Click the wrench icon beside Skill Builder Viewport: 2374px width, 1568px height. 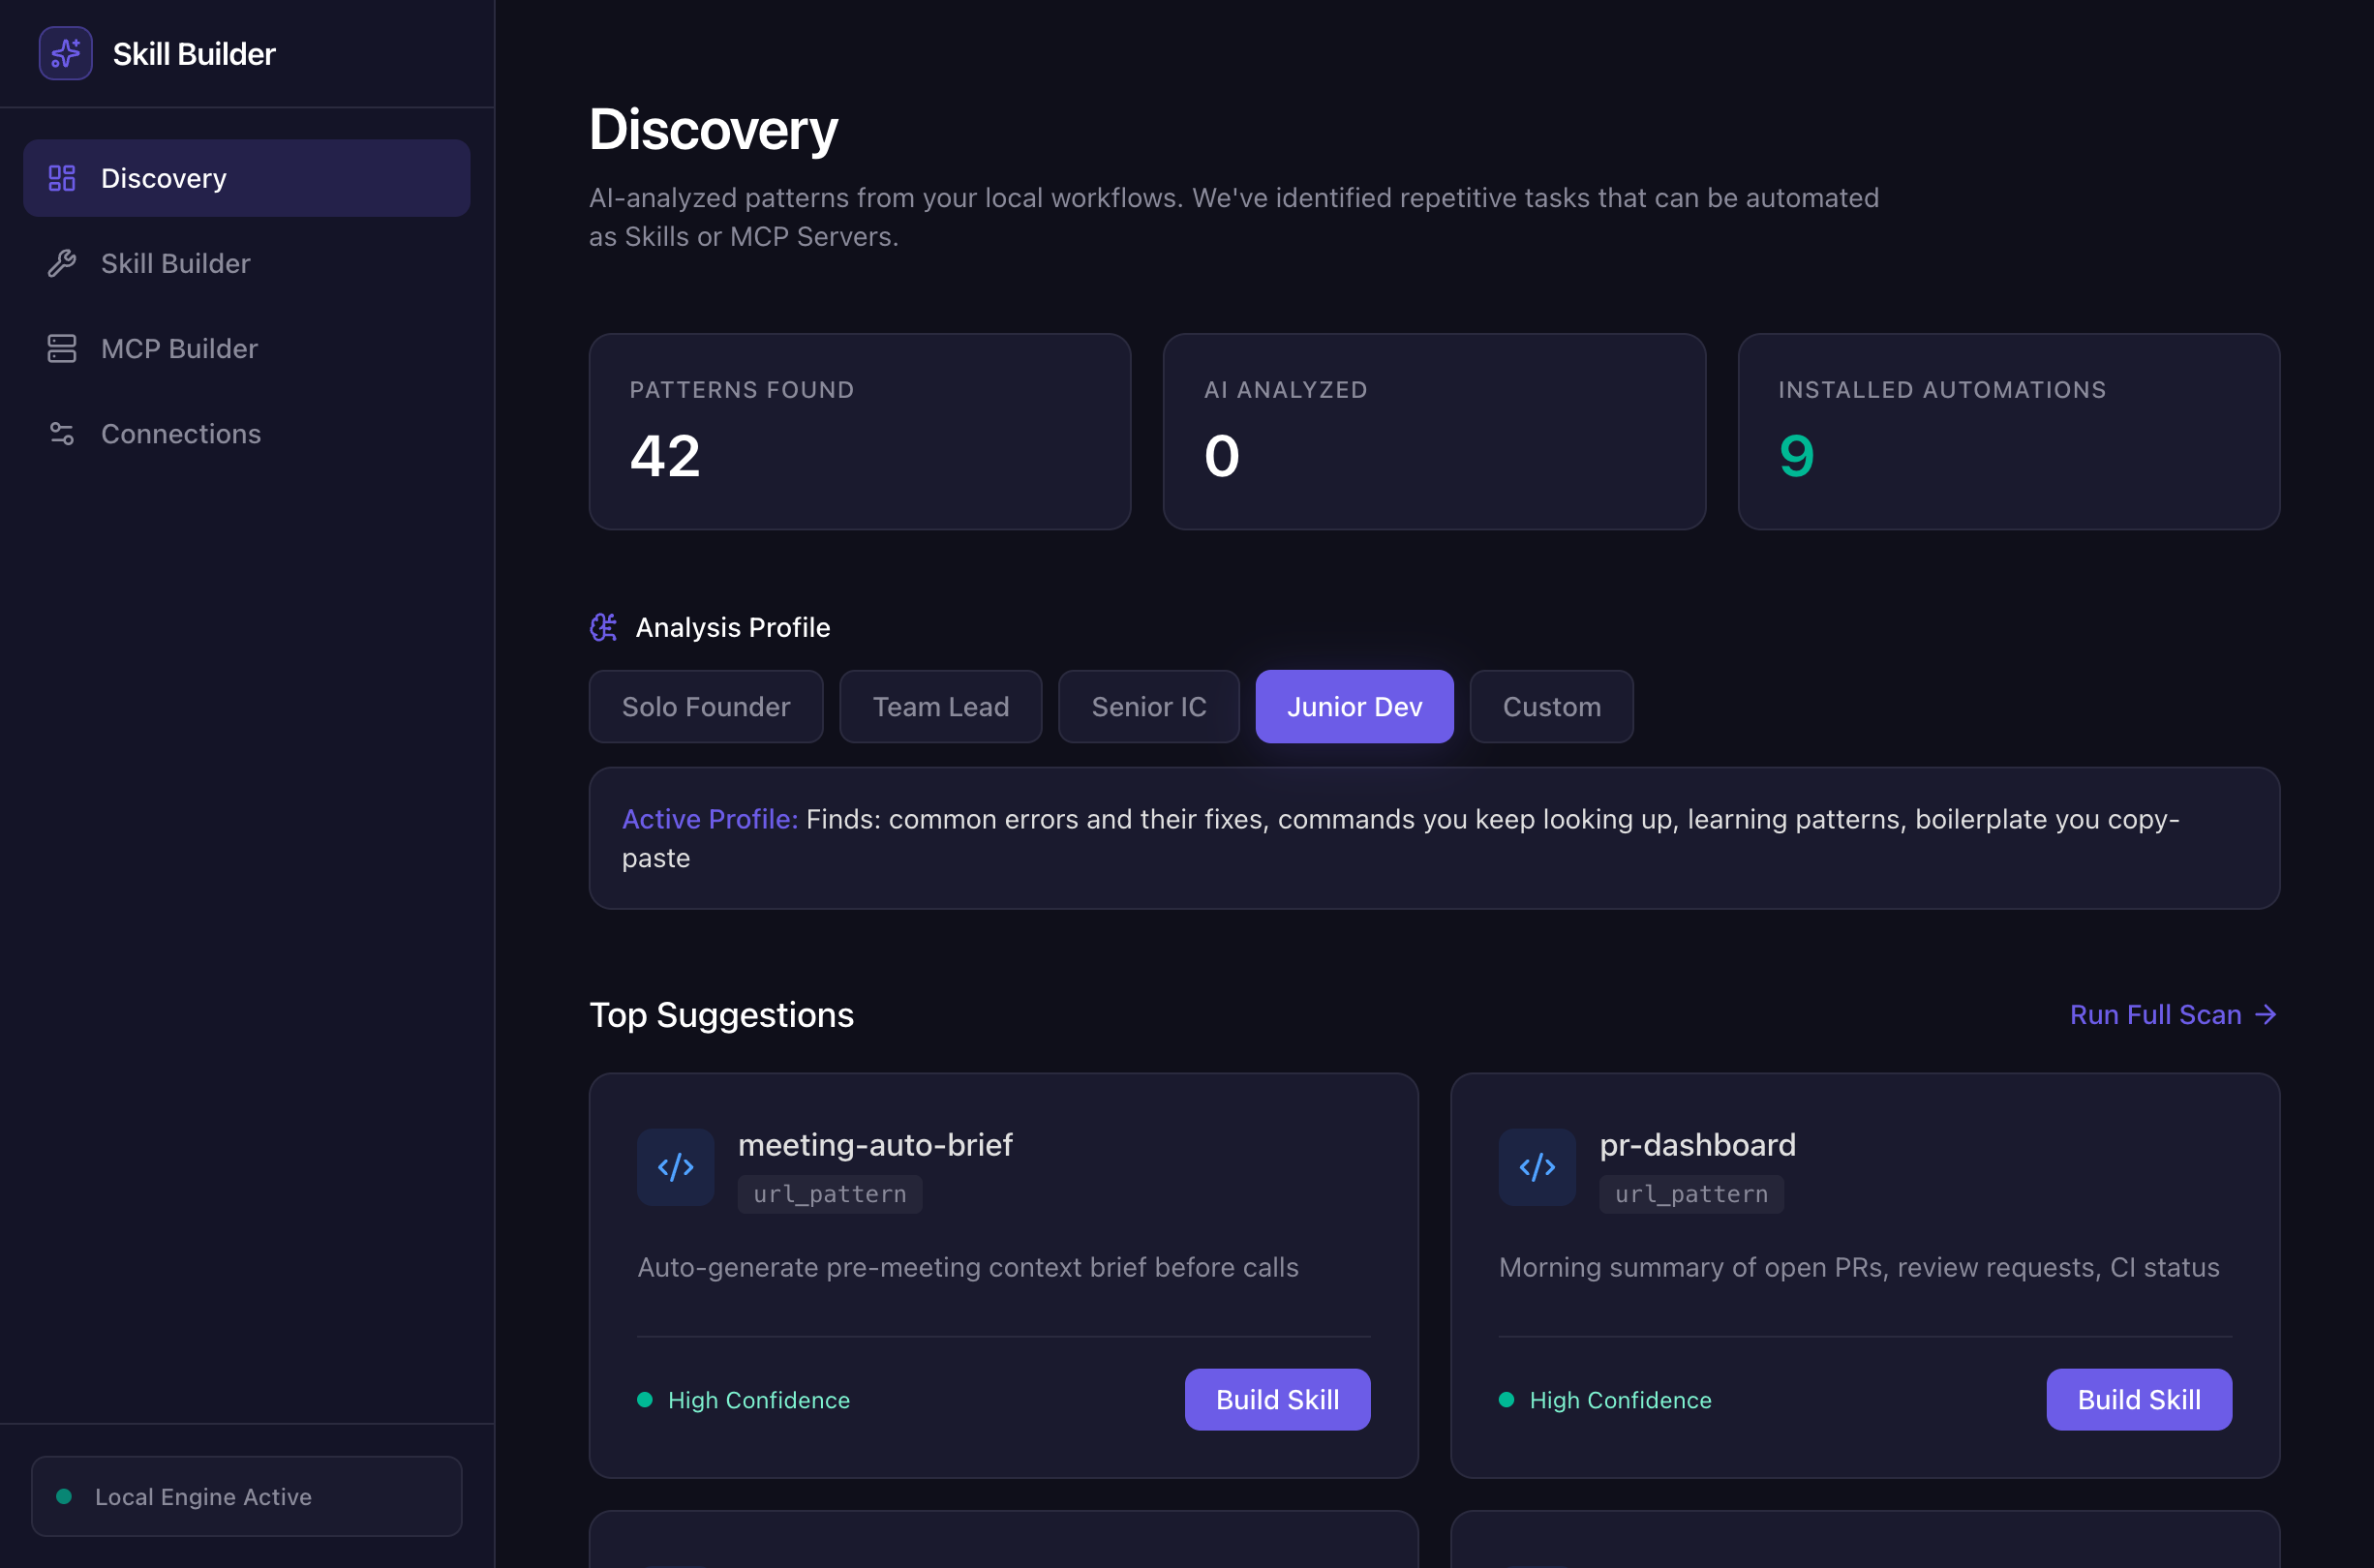click(62, 263)
